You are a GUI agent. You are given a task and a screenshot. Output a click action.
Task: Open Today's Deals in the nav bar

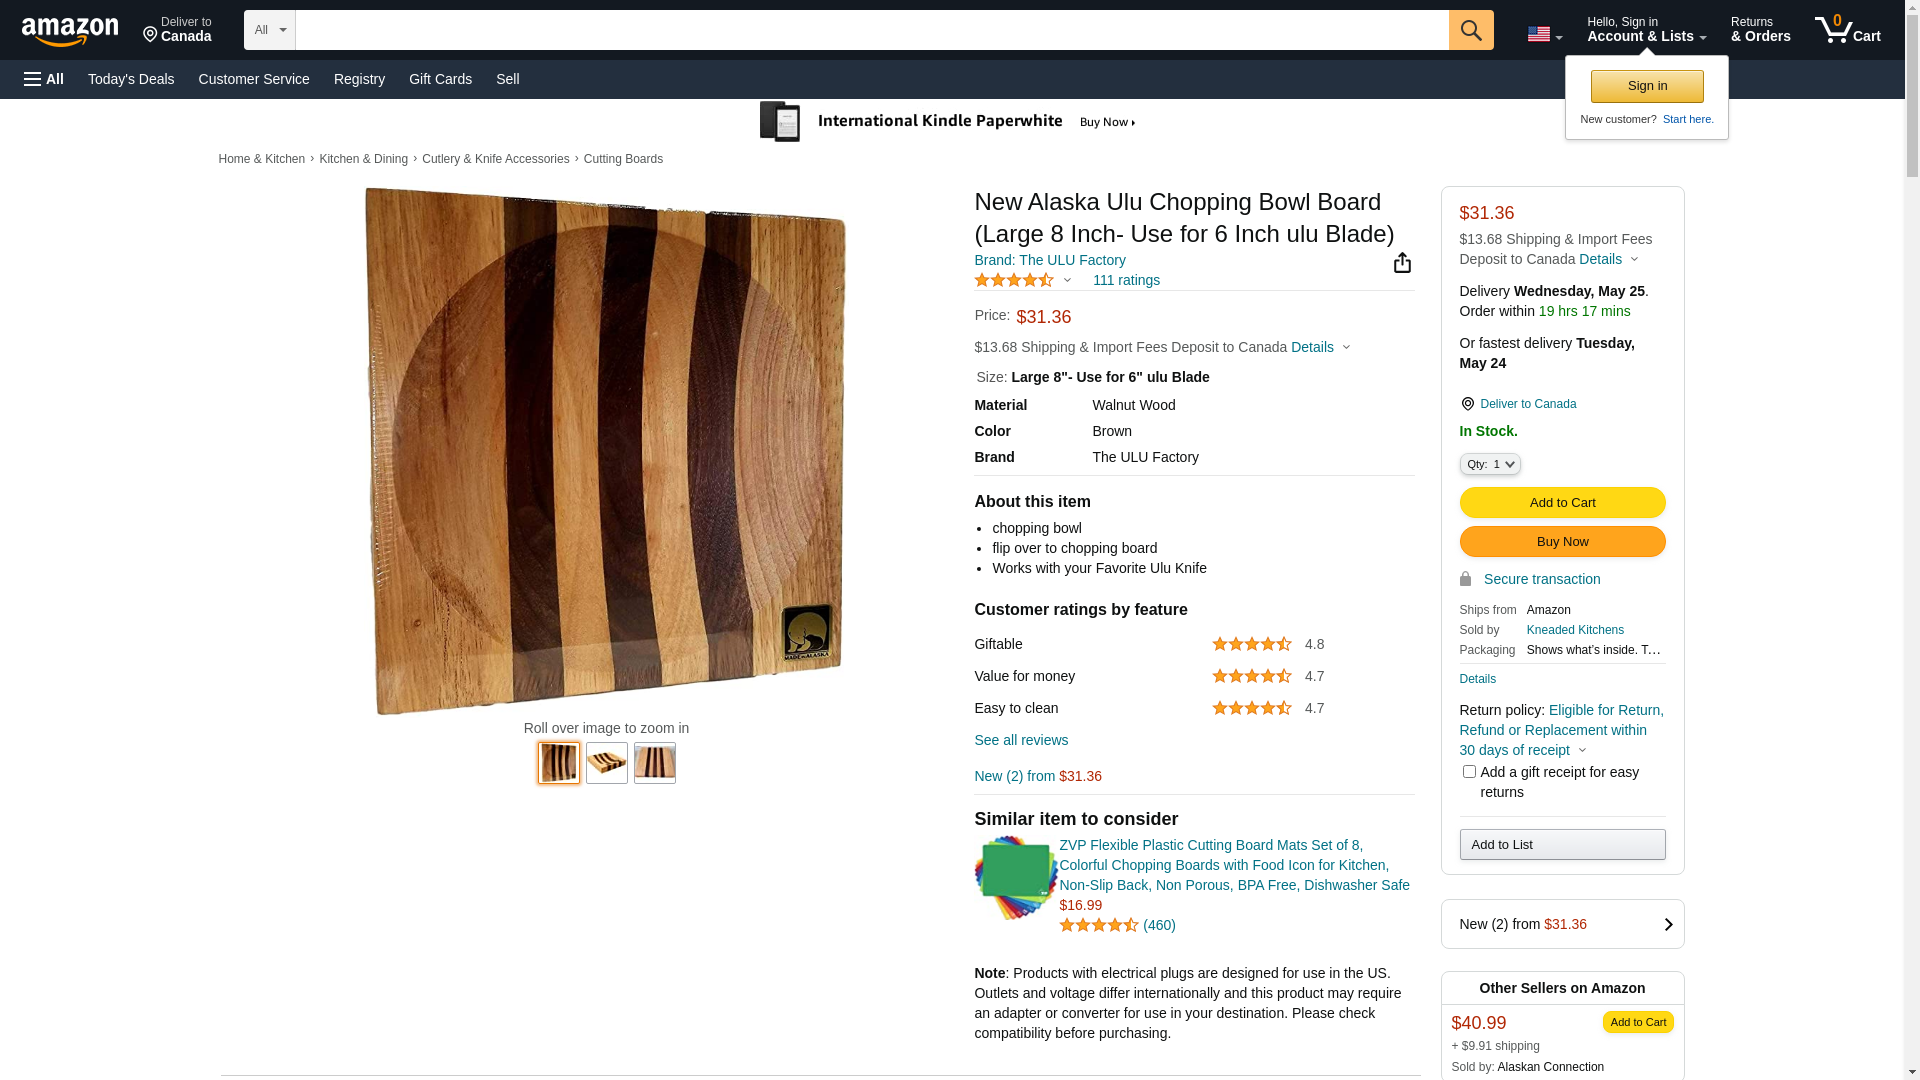[x=131, y=79]
